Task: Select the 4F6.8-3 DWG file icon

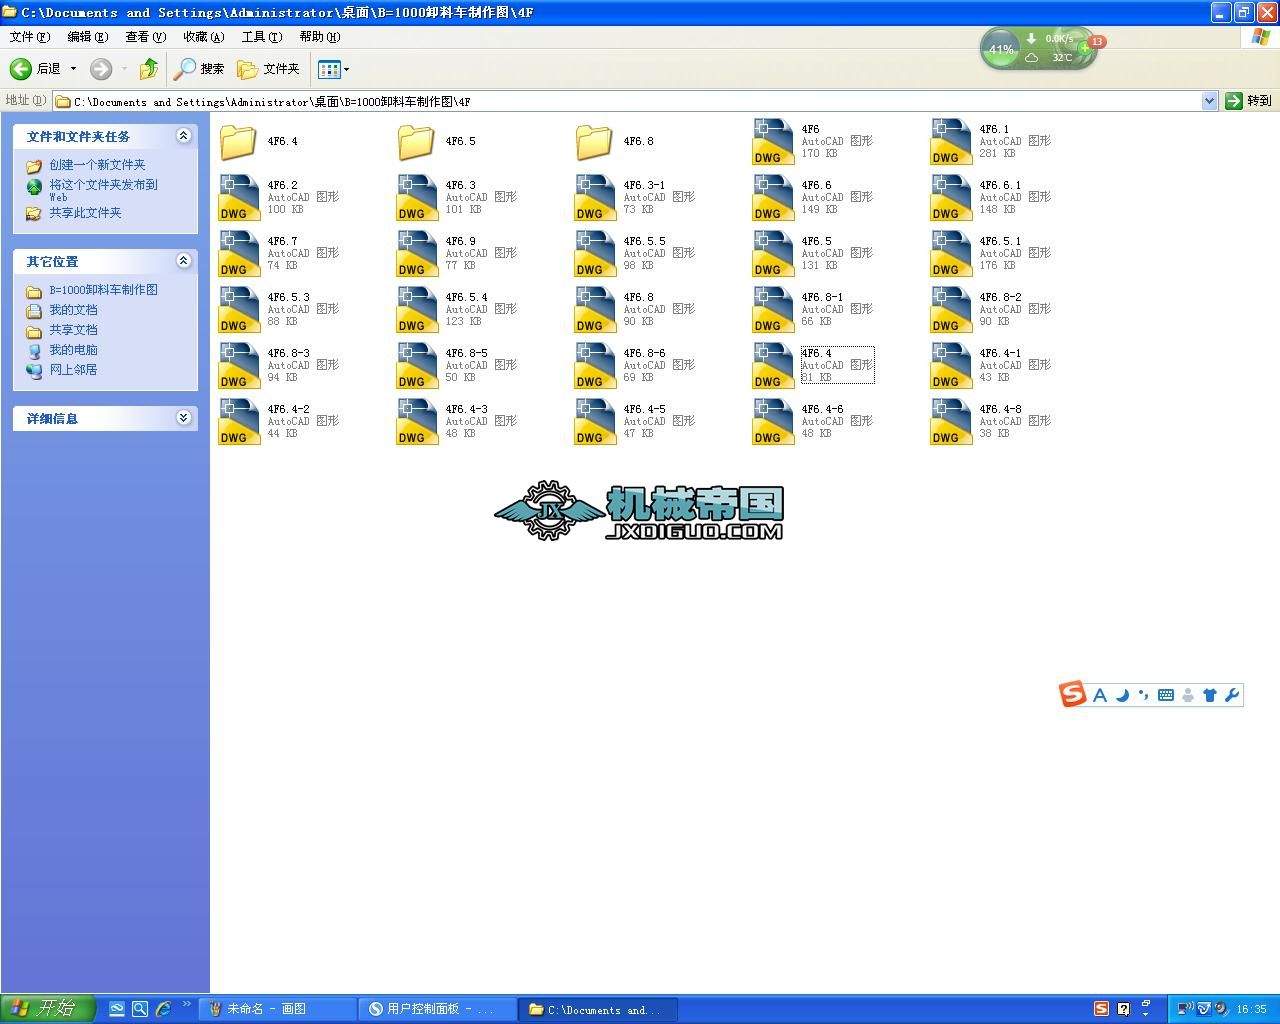Action: point(239,366)
